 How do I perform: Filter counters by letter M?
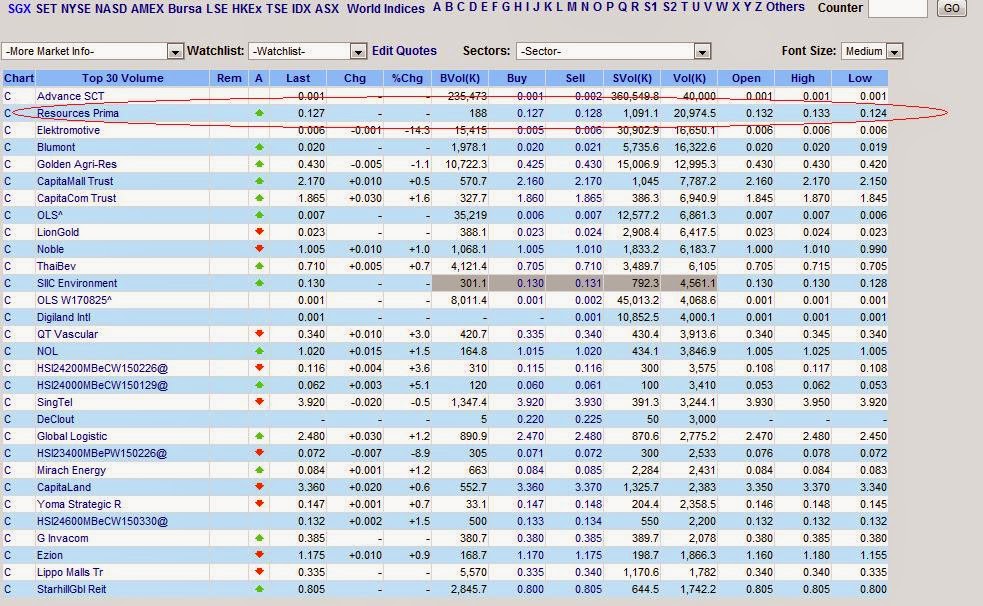[x=572, y=8]
